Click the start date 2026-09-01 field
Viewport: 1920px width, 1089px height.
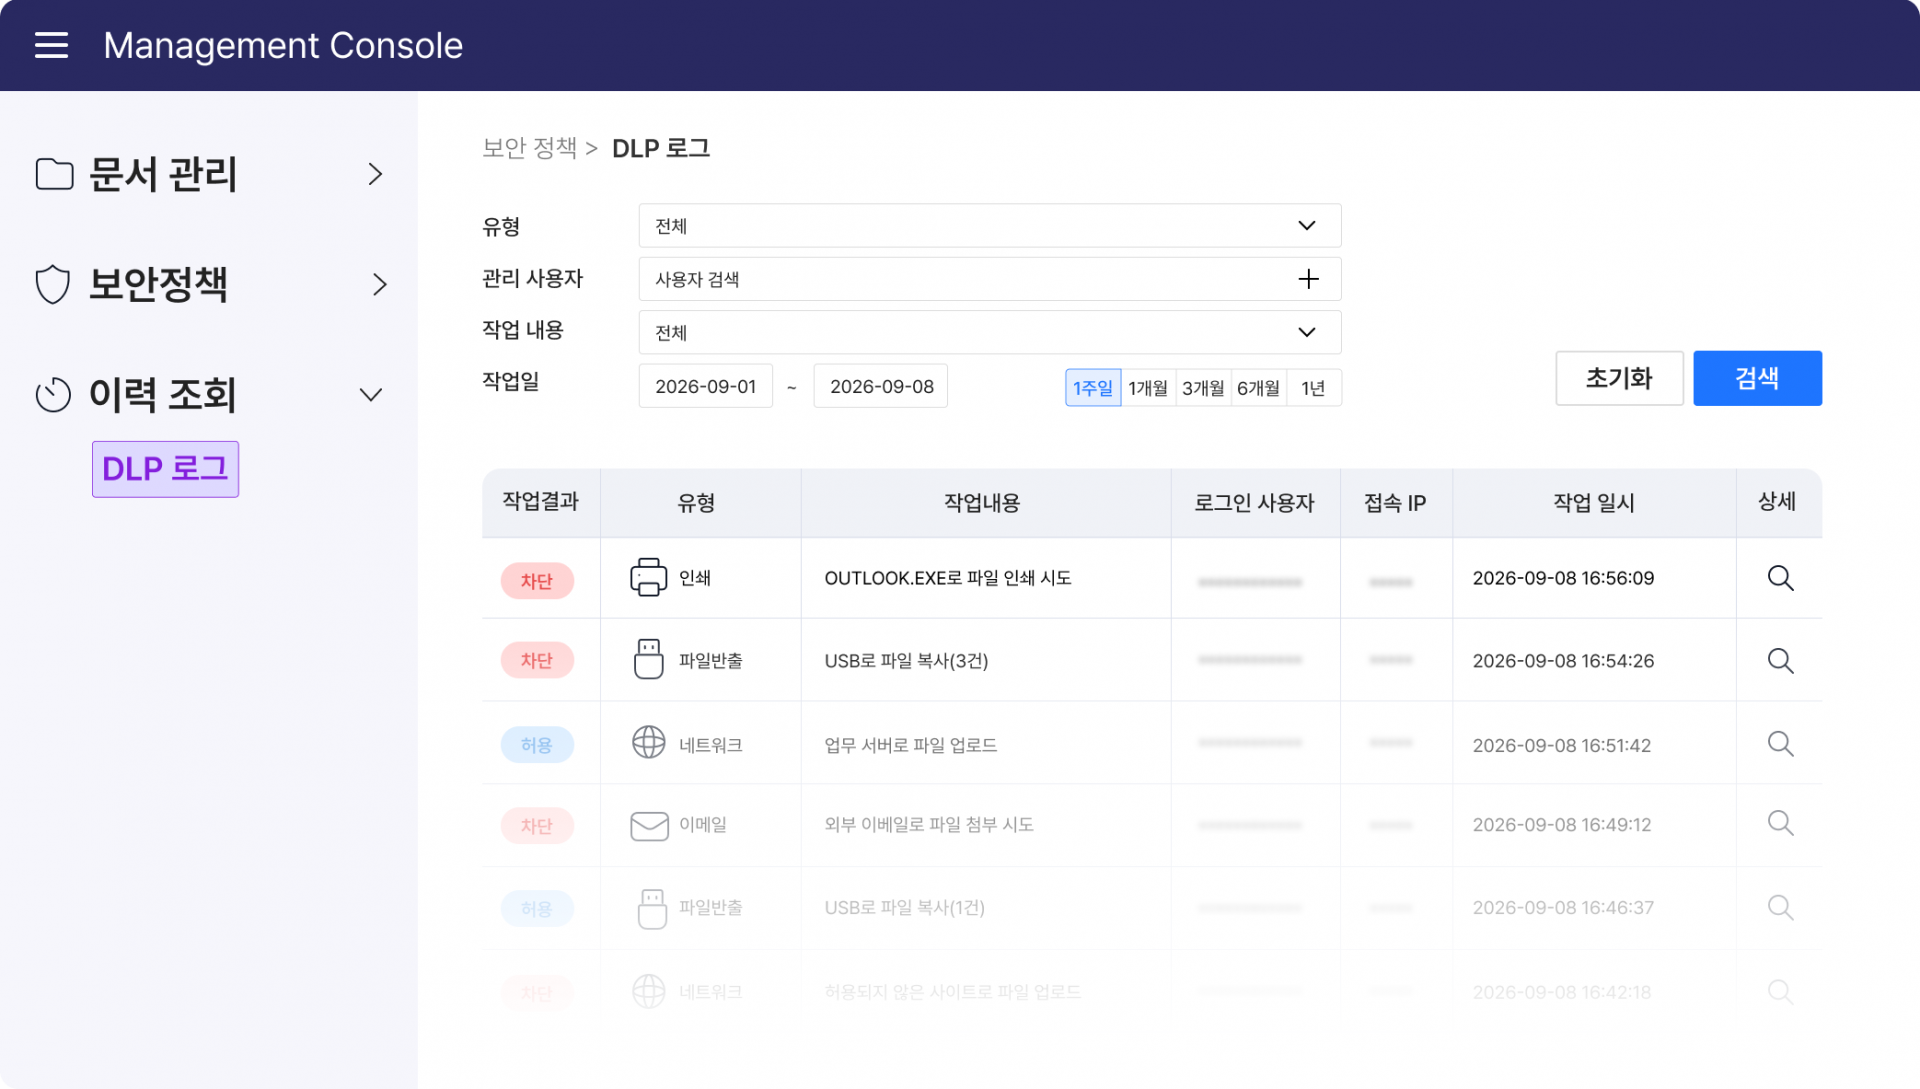tap(706, 386)
